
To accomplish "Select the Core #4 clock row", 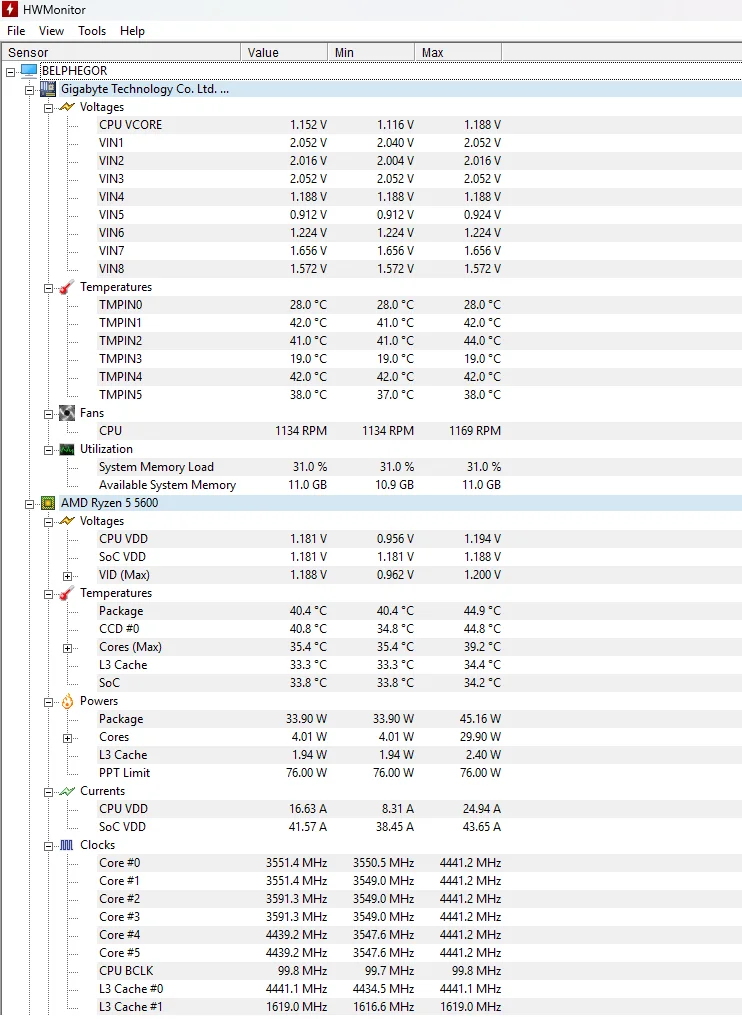I will click(x=299, y=935).
